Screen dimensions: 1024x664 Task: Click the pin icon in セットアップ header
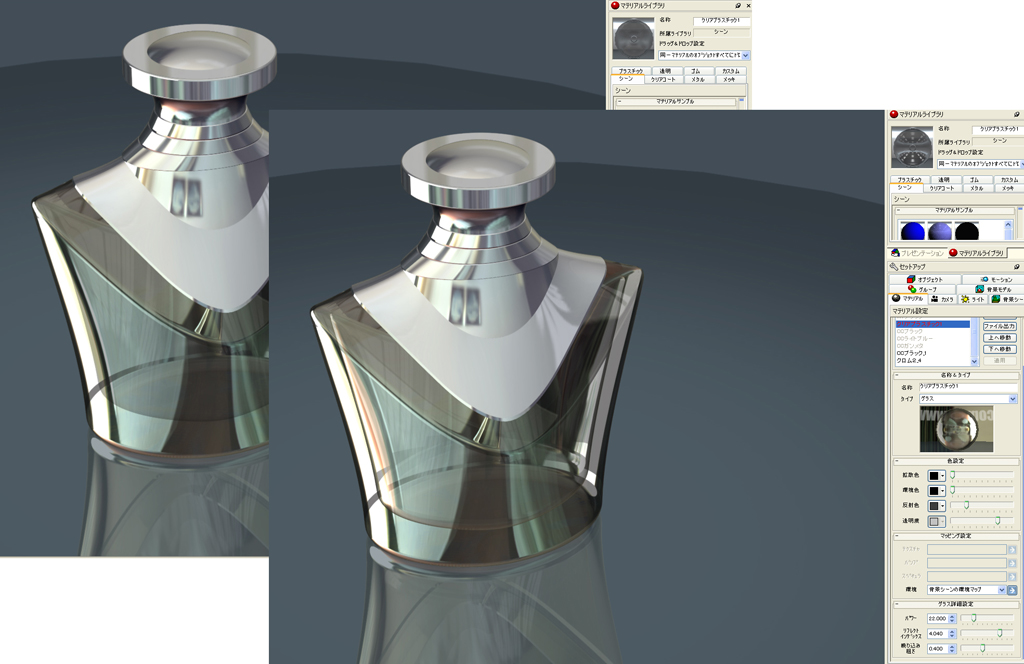[x=1016, y=267]
